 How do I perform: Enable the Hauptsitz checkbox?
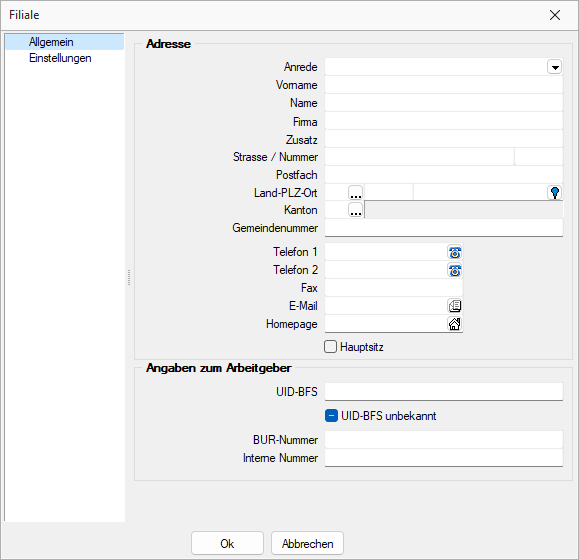click(x=330, y=347)
